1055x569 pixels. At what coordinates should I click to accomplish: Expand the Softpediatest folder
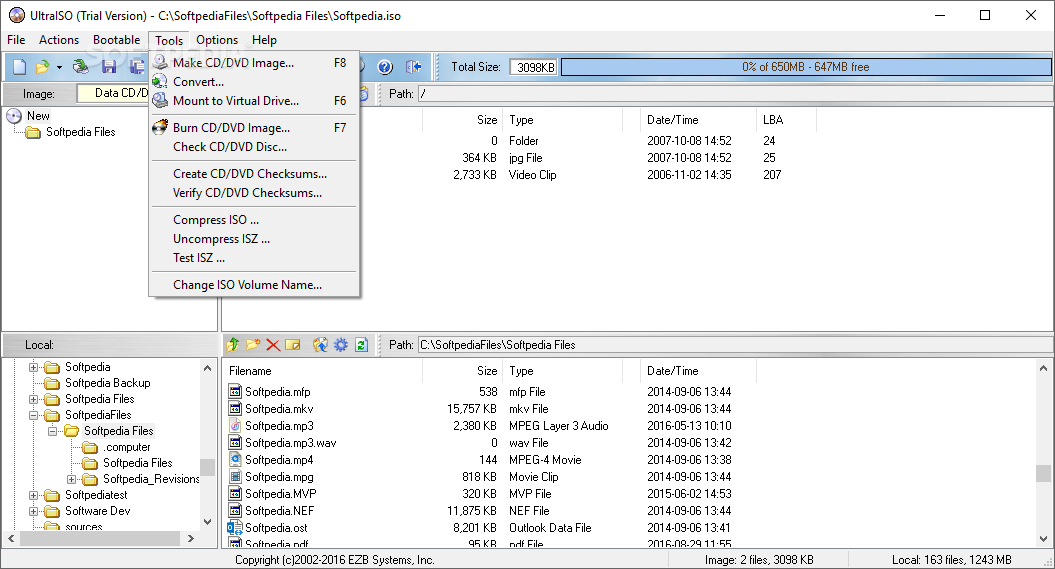click(x=33, y=496)
